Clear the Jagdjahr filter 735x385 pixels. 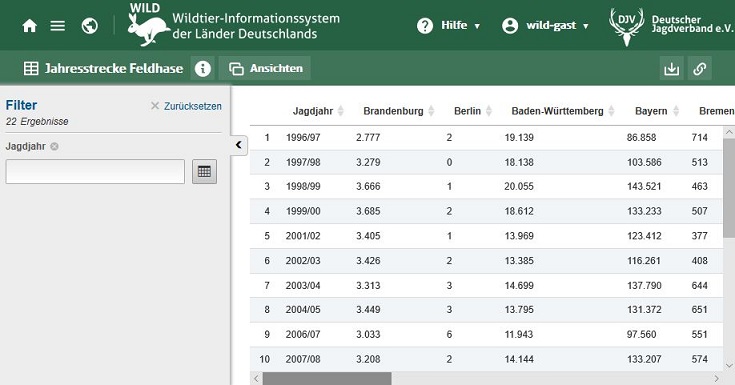click(54, 146)
